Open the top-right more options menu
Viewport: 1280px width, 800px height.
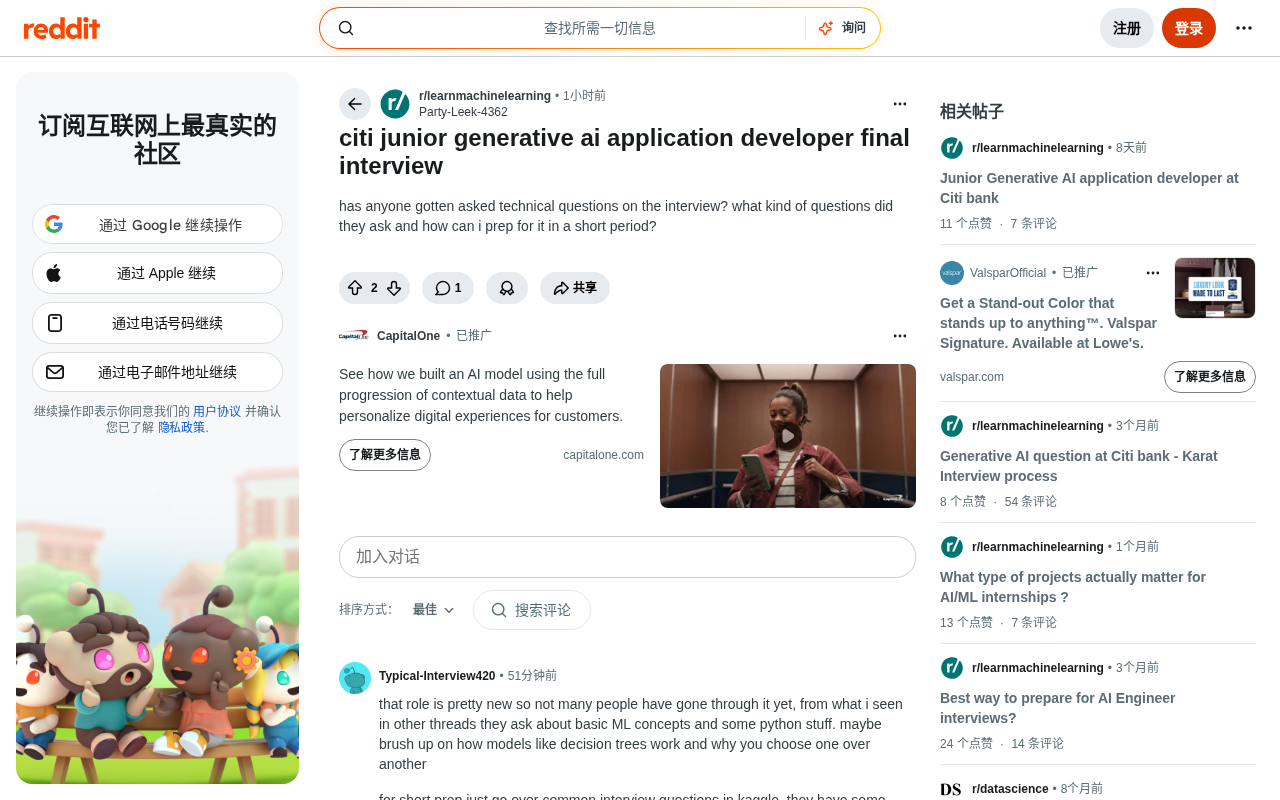tap(1244, 28)
